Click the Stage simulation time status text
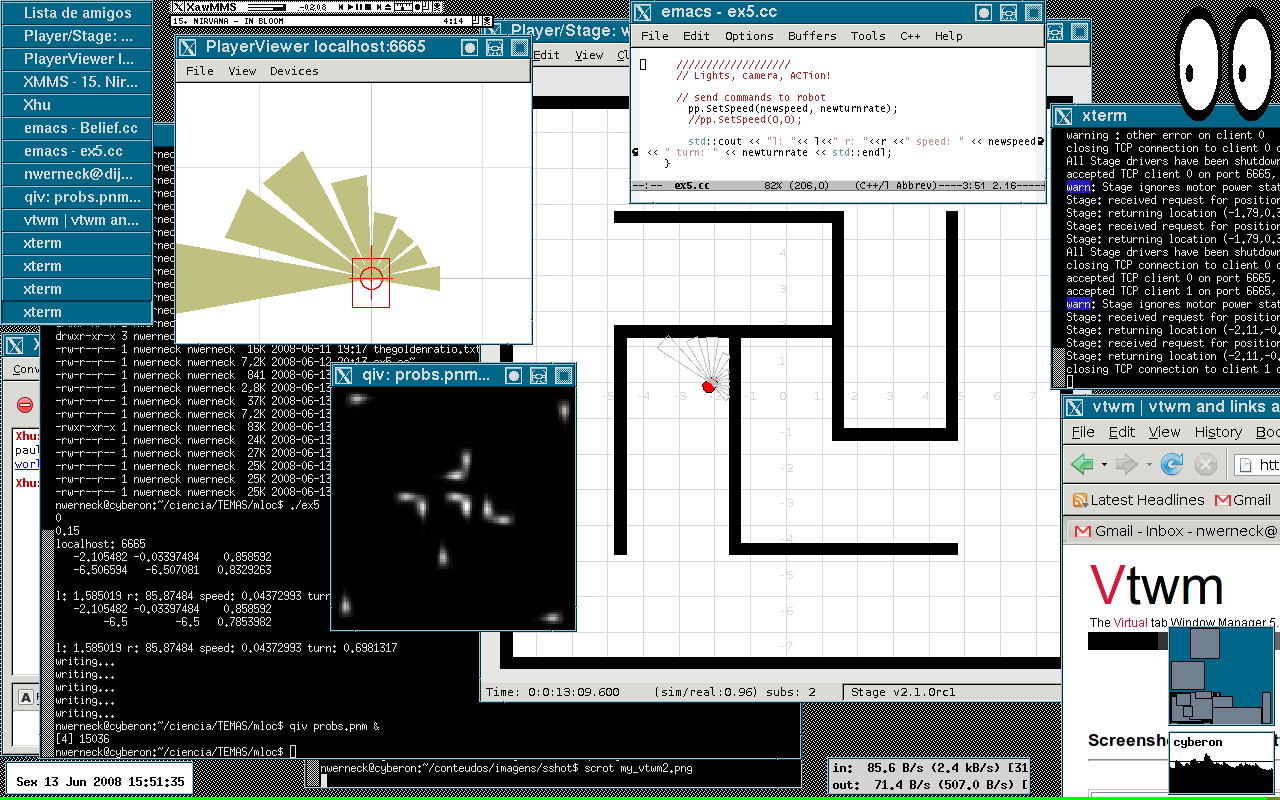Image resolution: width=1280 pixels, height=800 pixels. [553, 692]
